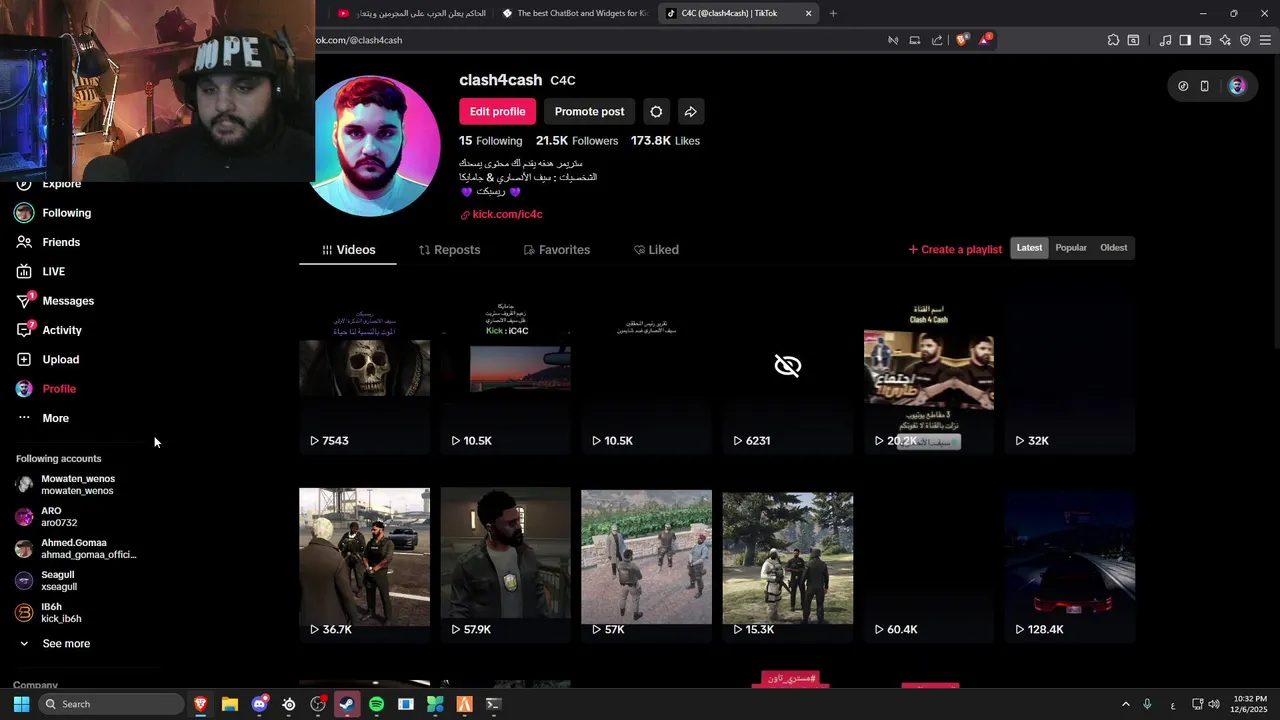Click the Brave VPN shield icon
The height and width of the screenshot is (720, 1280).
pos(1245,40)
